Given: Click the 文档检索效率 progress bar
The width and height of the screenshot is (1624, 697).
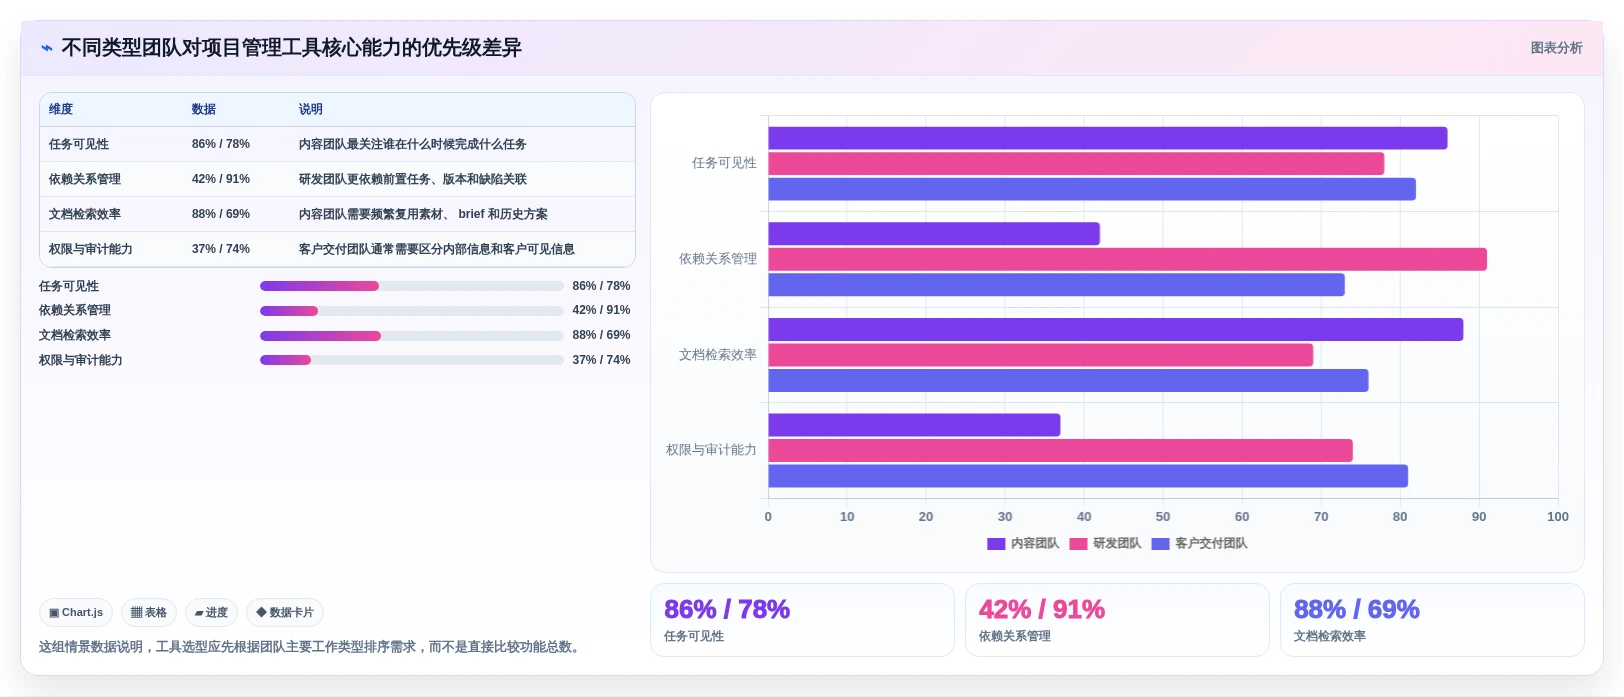Looking at the screenshot, I should pyautogui.click(x=411, y=336).
